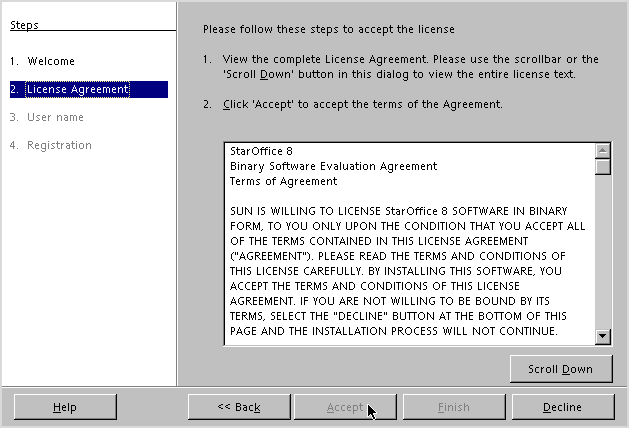This screenshot has height=428, width=629.
Task: Click the Finish button
Action: (x=454, y=407)
